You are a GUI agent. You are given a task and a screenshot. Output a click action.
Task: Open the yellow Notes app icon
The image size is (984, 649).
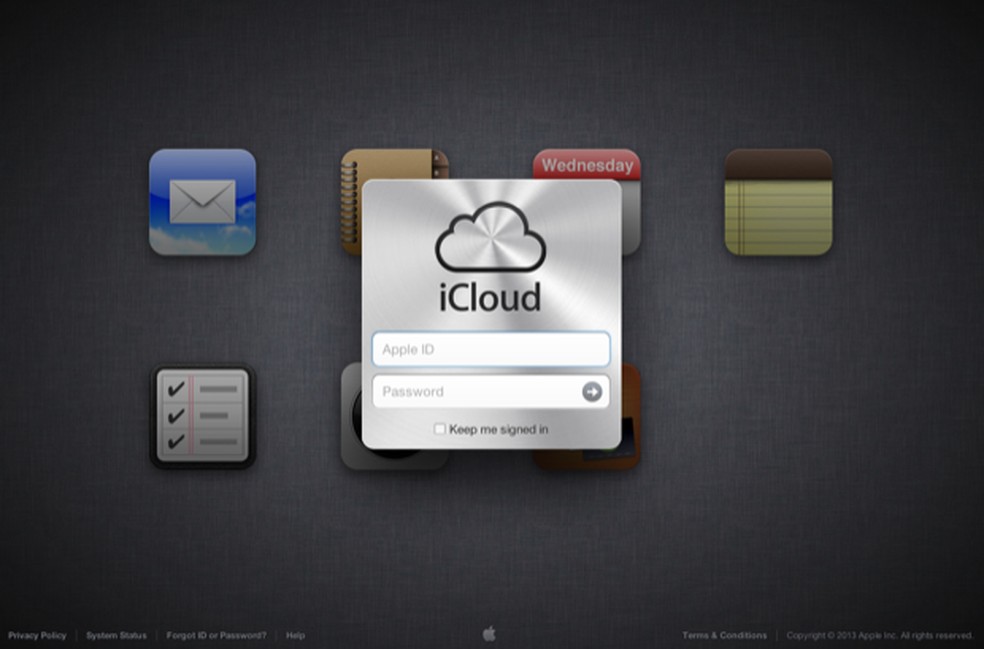coord(779,203)
